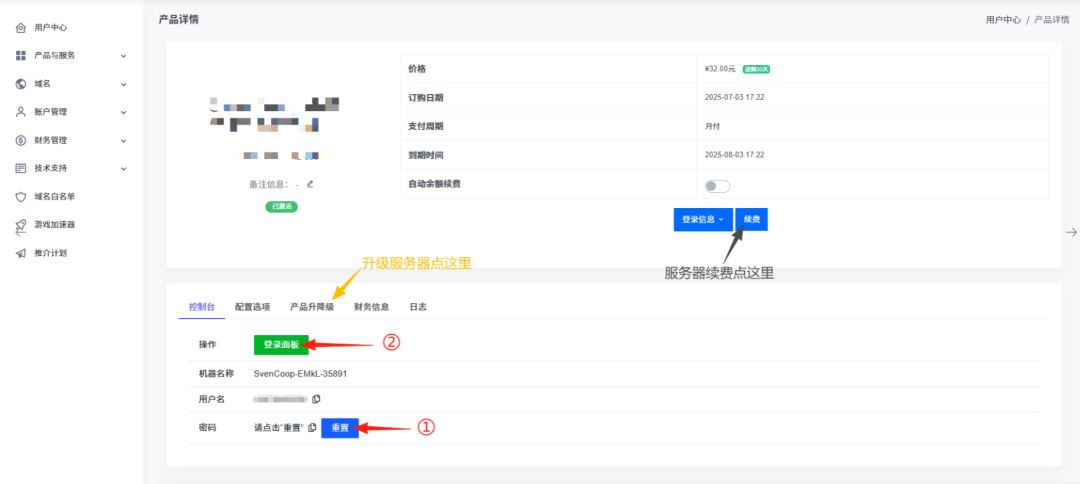Click the 账户管理 person icon
Viewport: 1080px width, 484px height.
[x=21, y=112]
